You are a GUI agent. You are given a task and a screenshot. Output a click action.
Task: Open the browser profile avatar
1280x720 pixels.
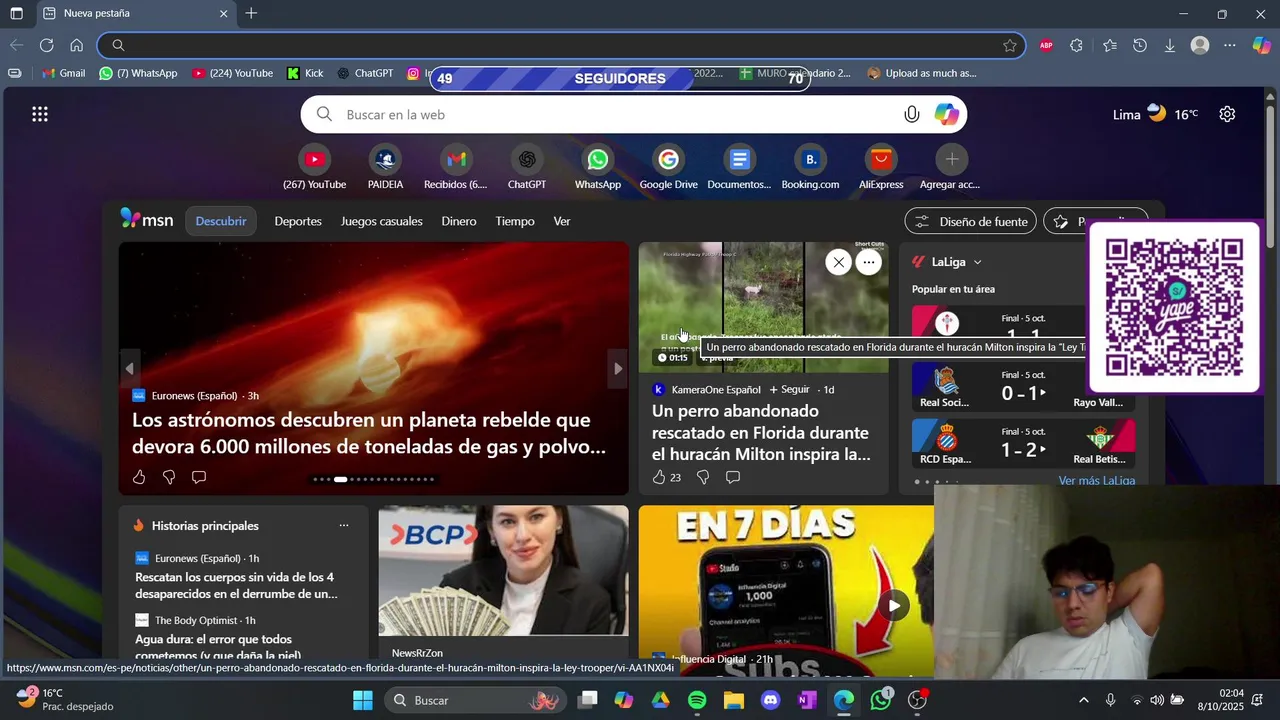pos(1200,45)
